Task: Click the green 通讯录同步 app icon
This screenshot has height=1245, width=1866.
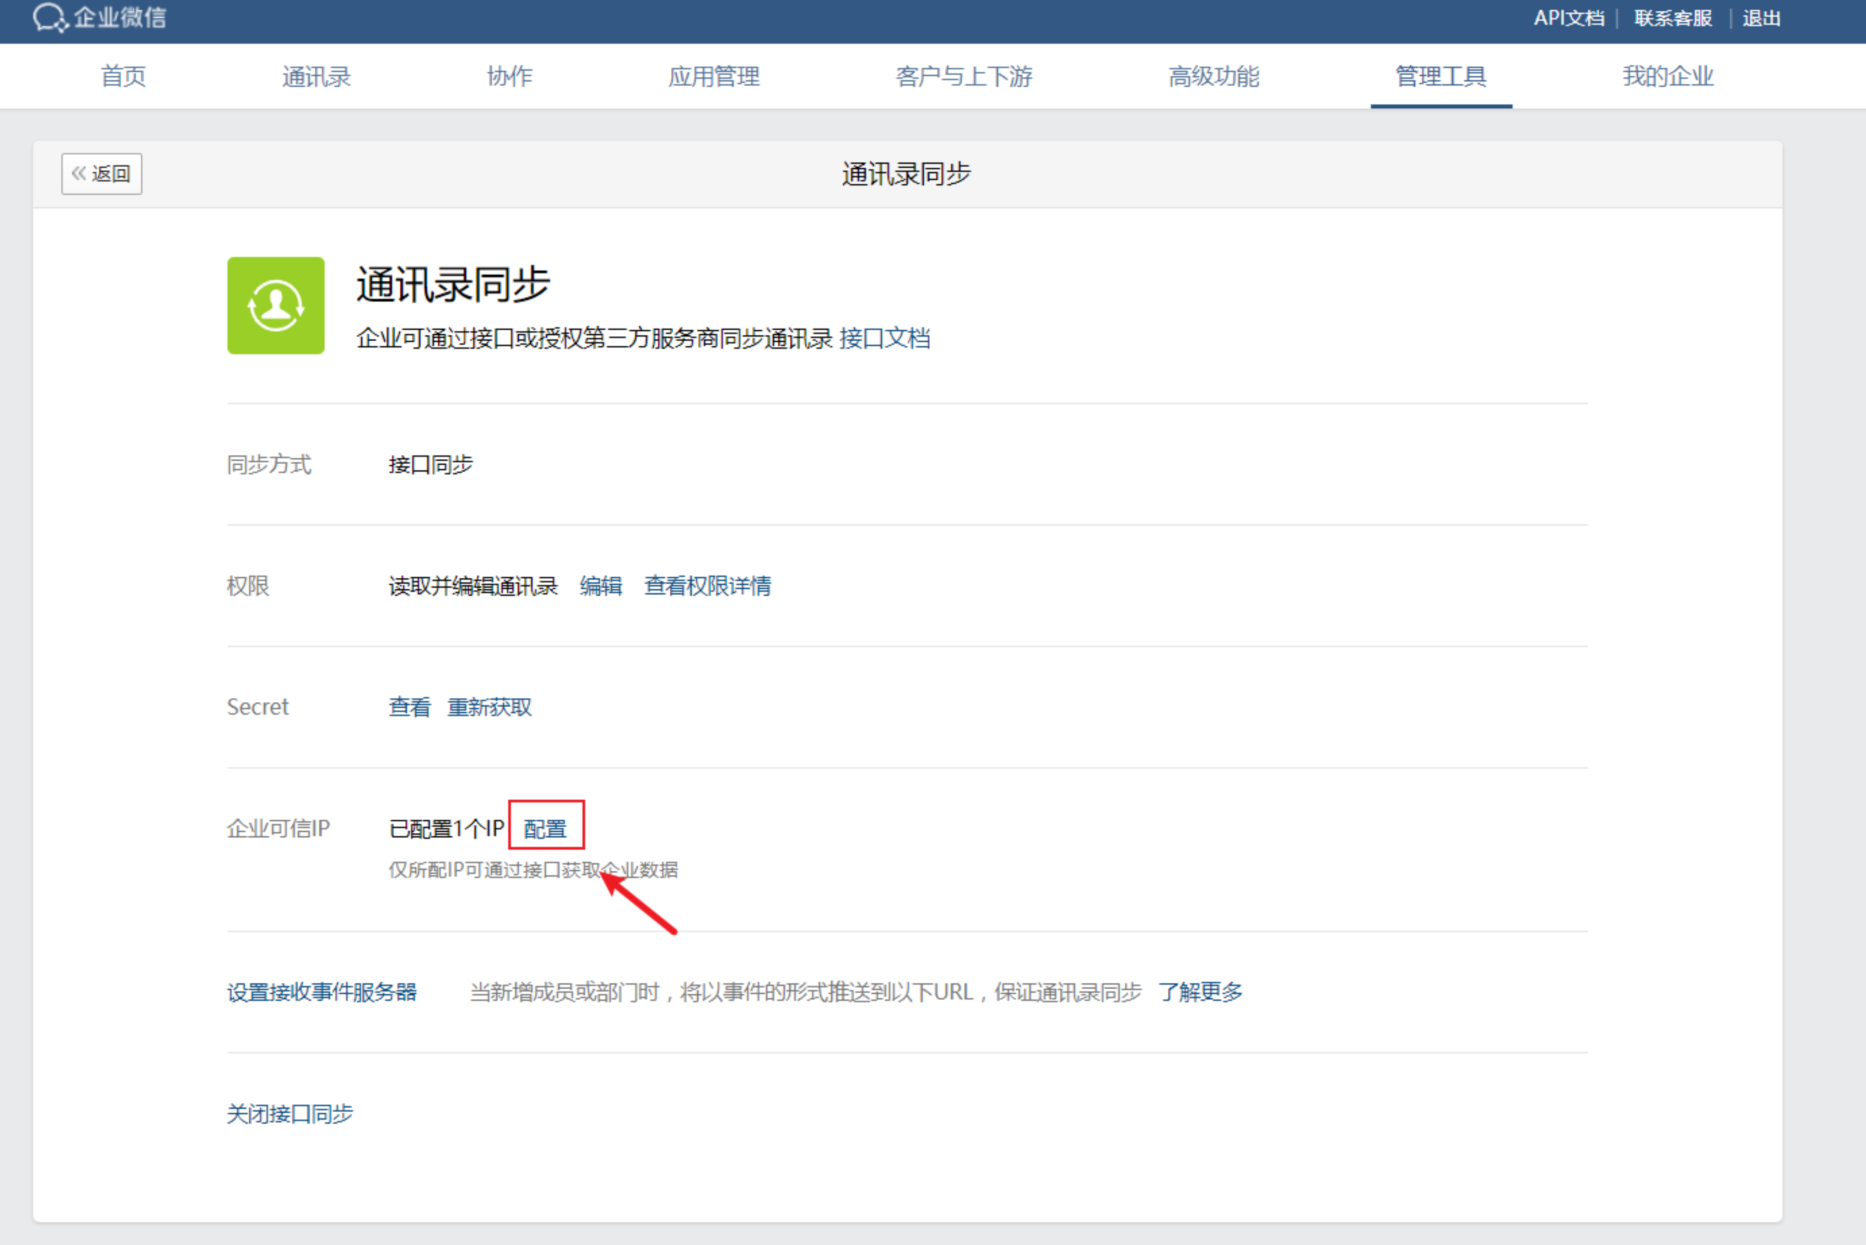Action: click(x=276, y=306)
